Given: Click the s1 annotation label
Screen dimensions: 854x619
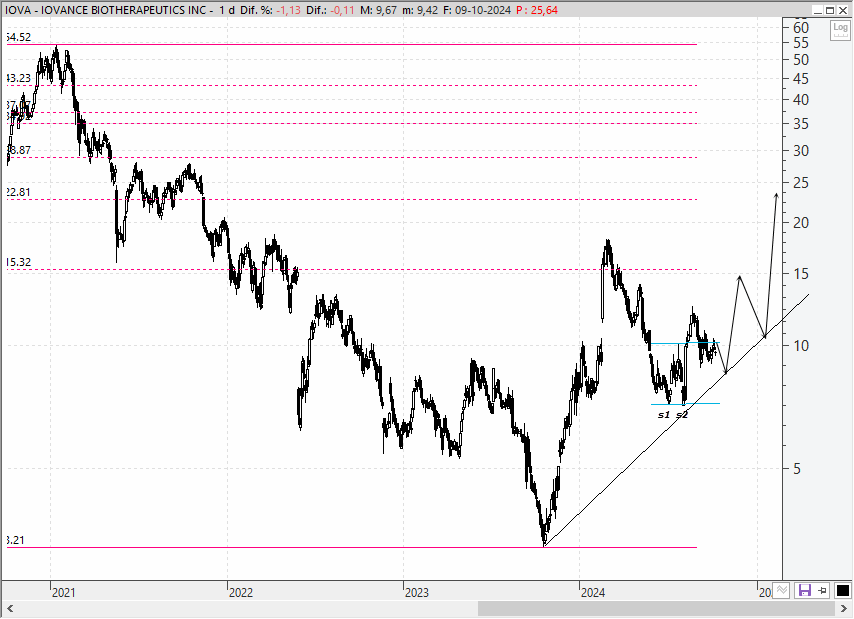Looking at the screenshot, I should tap(664, 415).
